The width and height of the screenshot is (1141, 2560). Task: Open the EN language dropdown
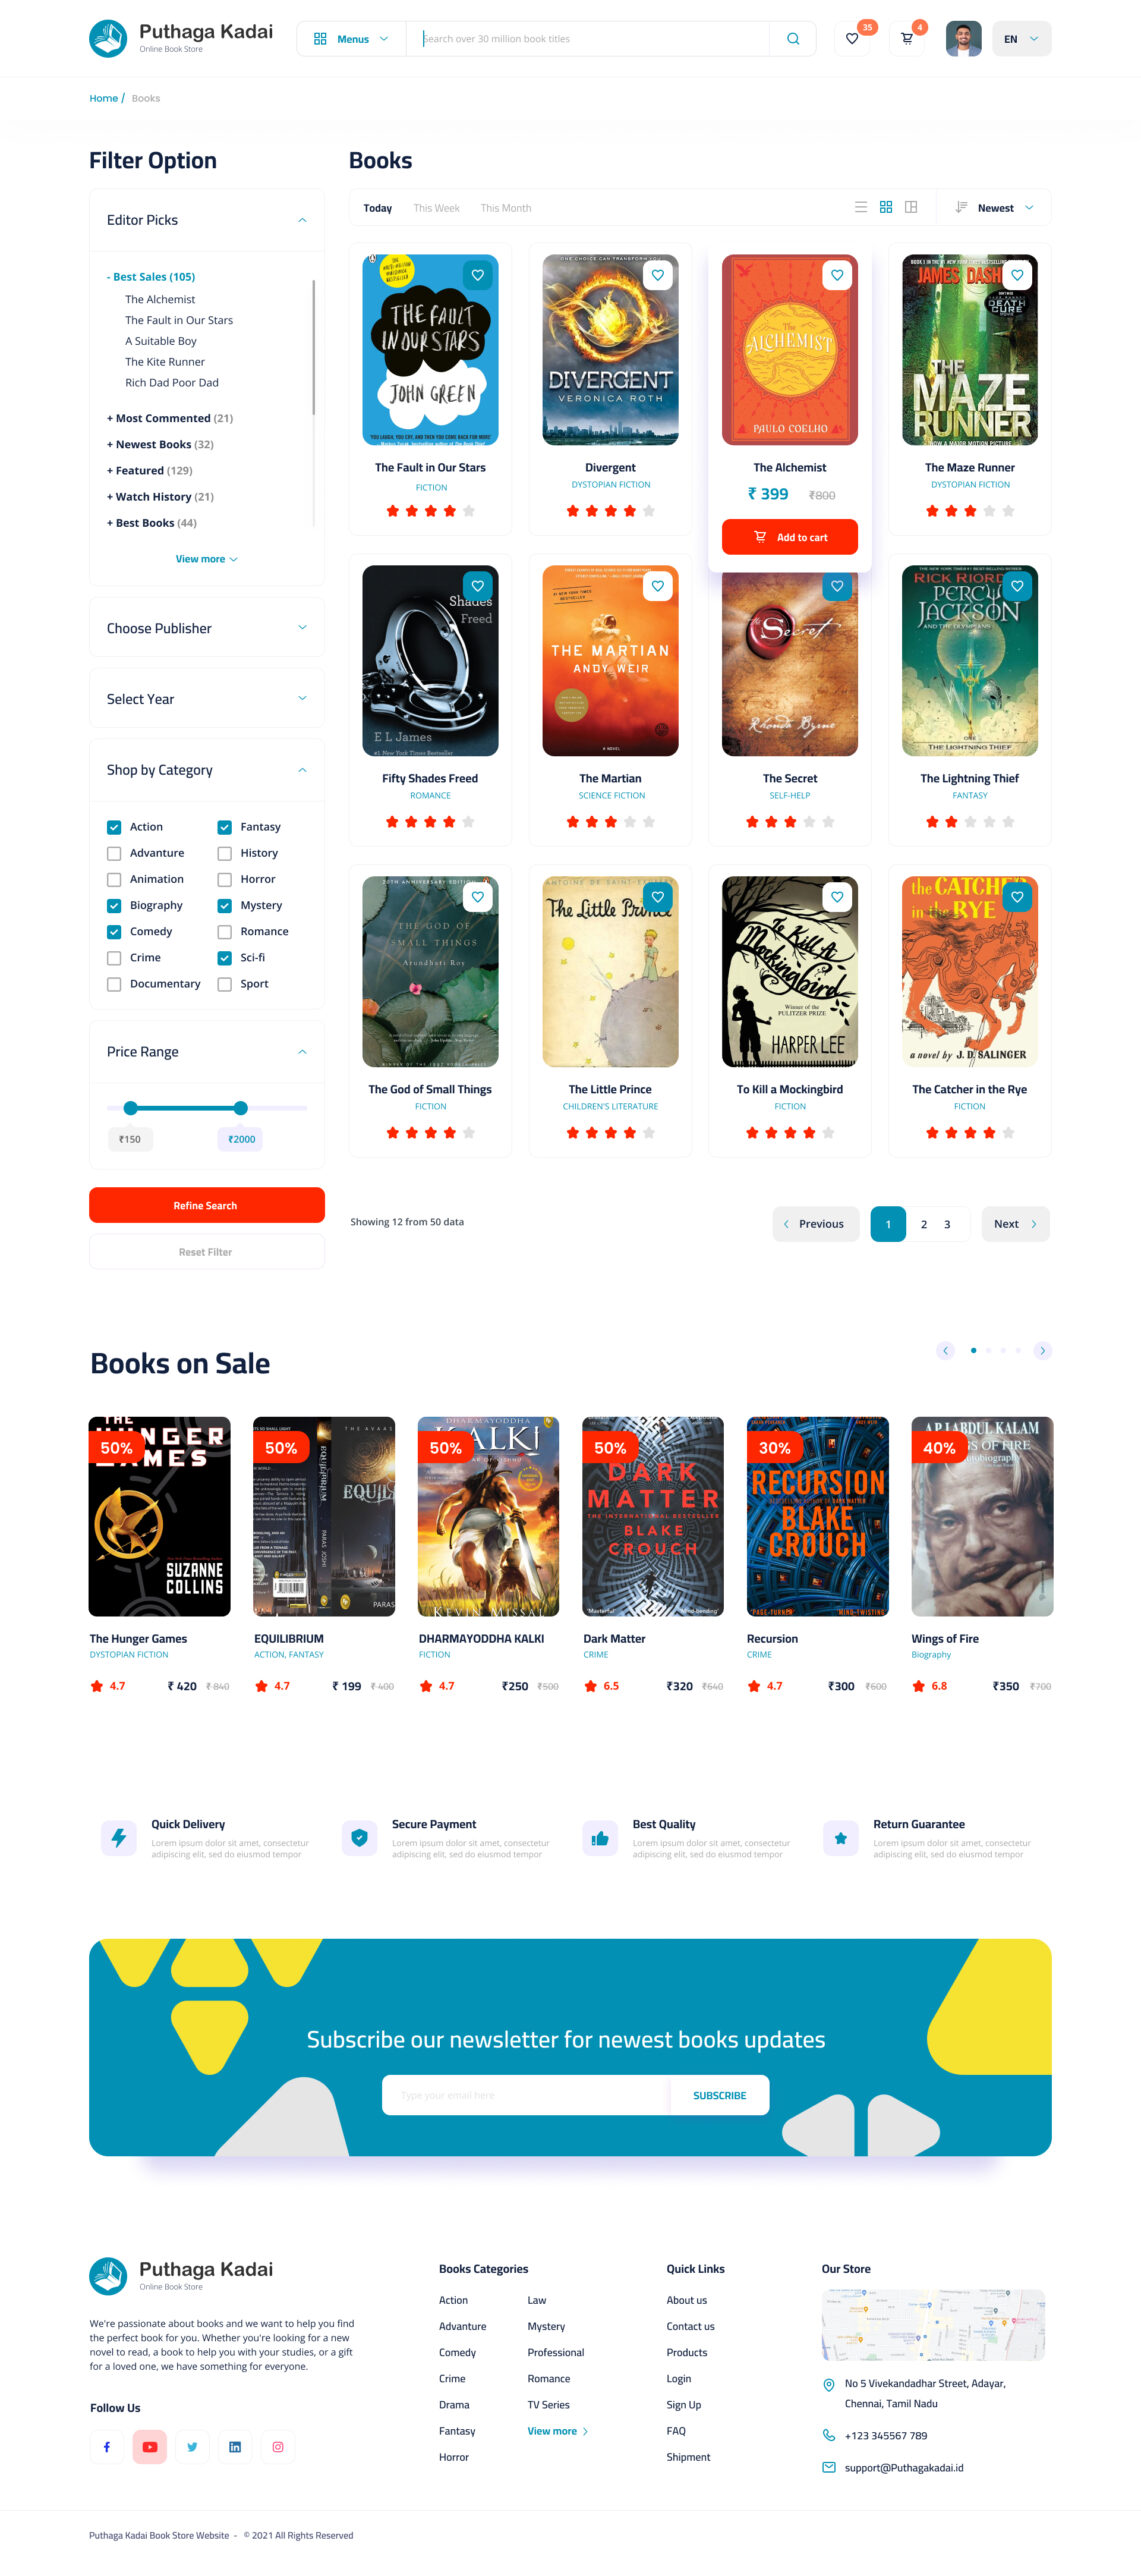(x=1020, y=39)
